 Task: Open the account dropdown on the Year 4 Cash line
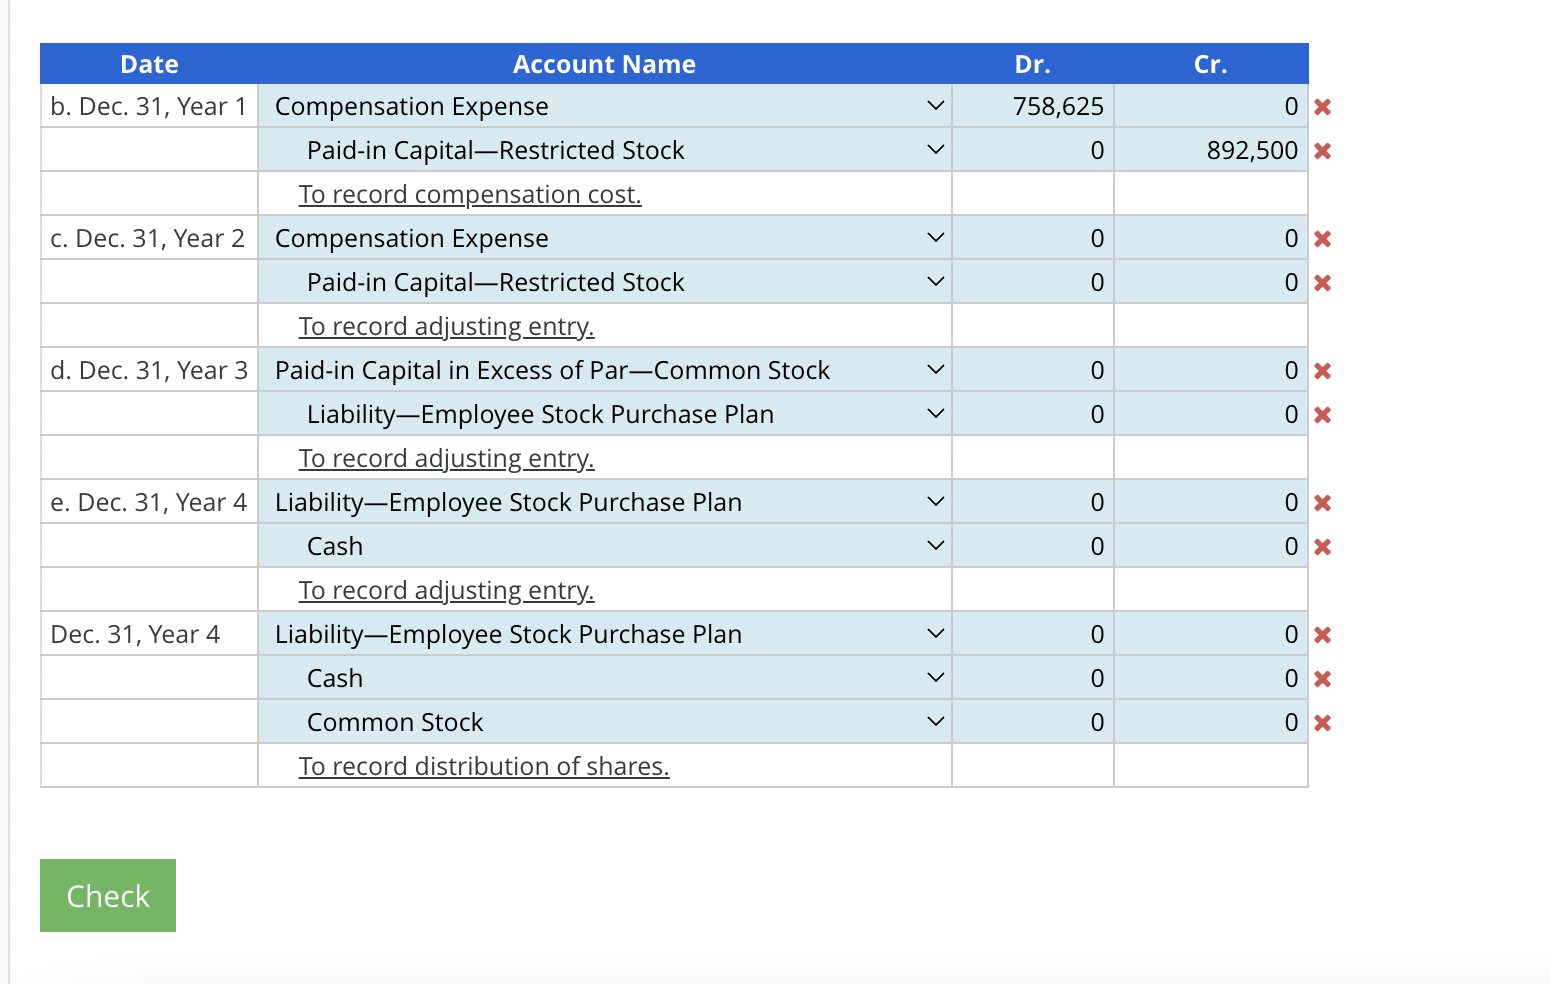935,677
